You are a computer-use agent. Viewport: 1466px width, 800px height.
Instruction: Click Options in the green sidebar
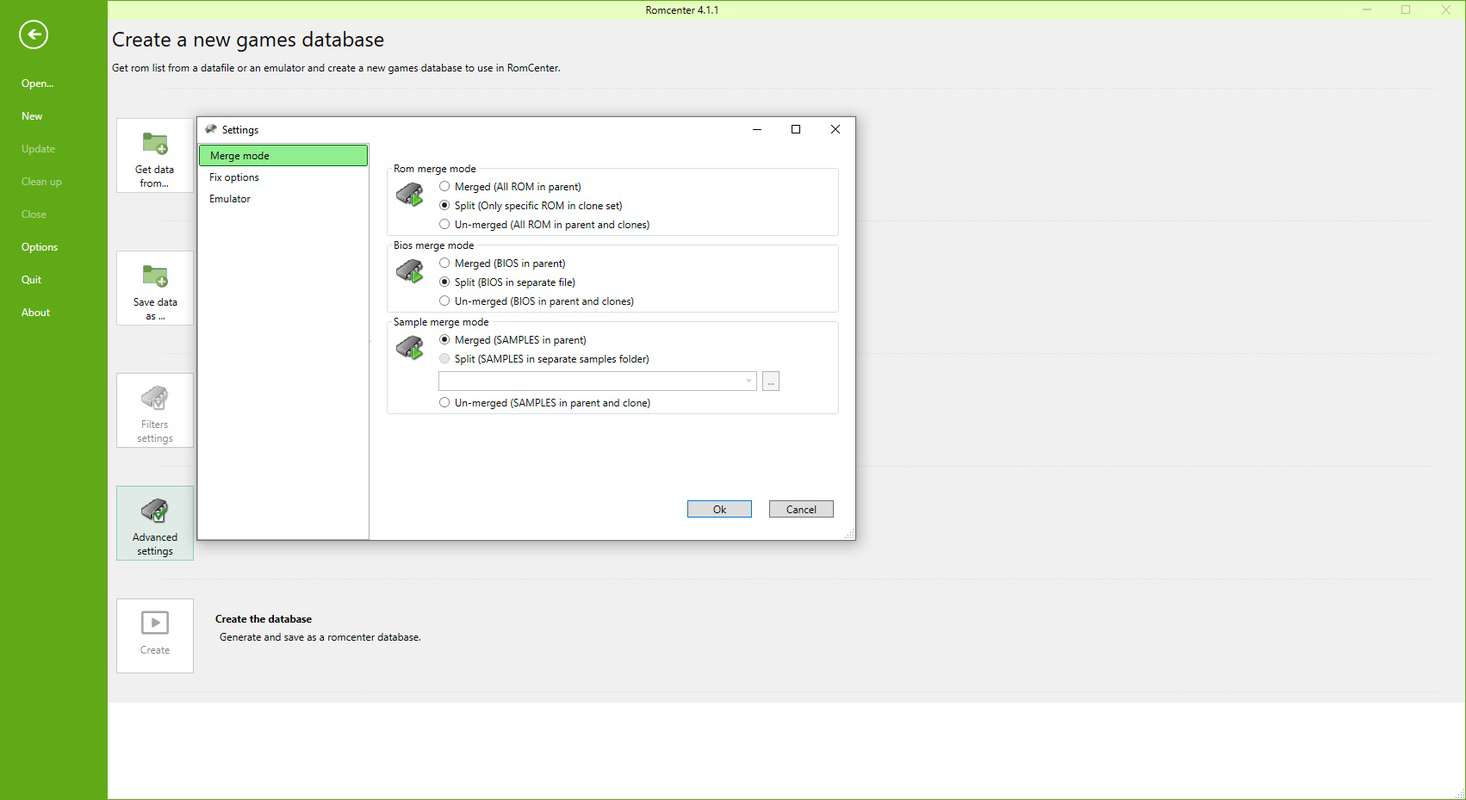[39, 247]
